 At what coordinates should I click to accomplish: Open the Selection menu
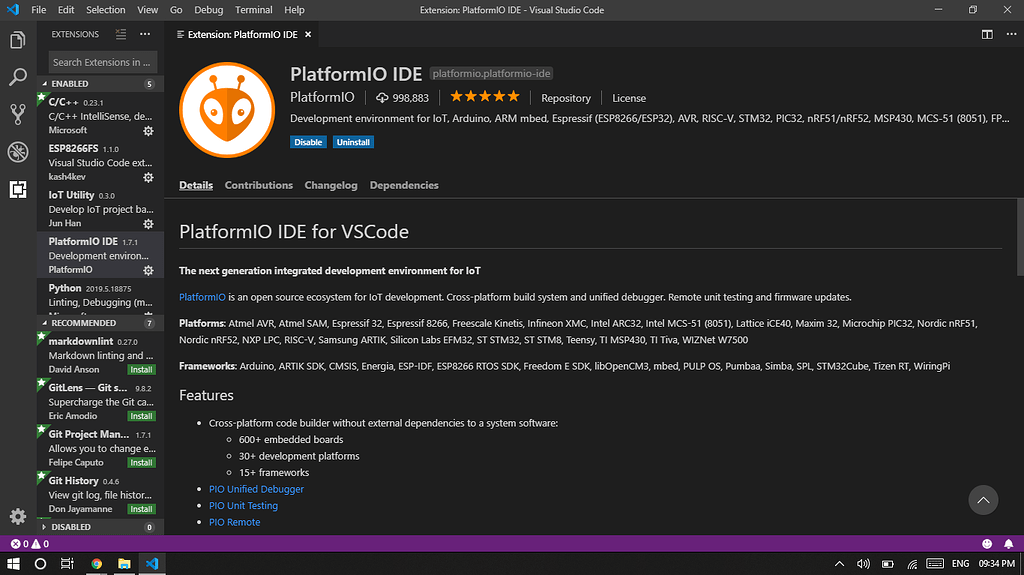click(106, 10)
